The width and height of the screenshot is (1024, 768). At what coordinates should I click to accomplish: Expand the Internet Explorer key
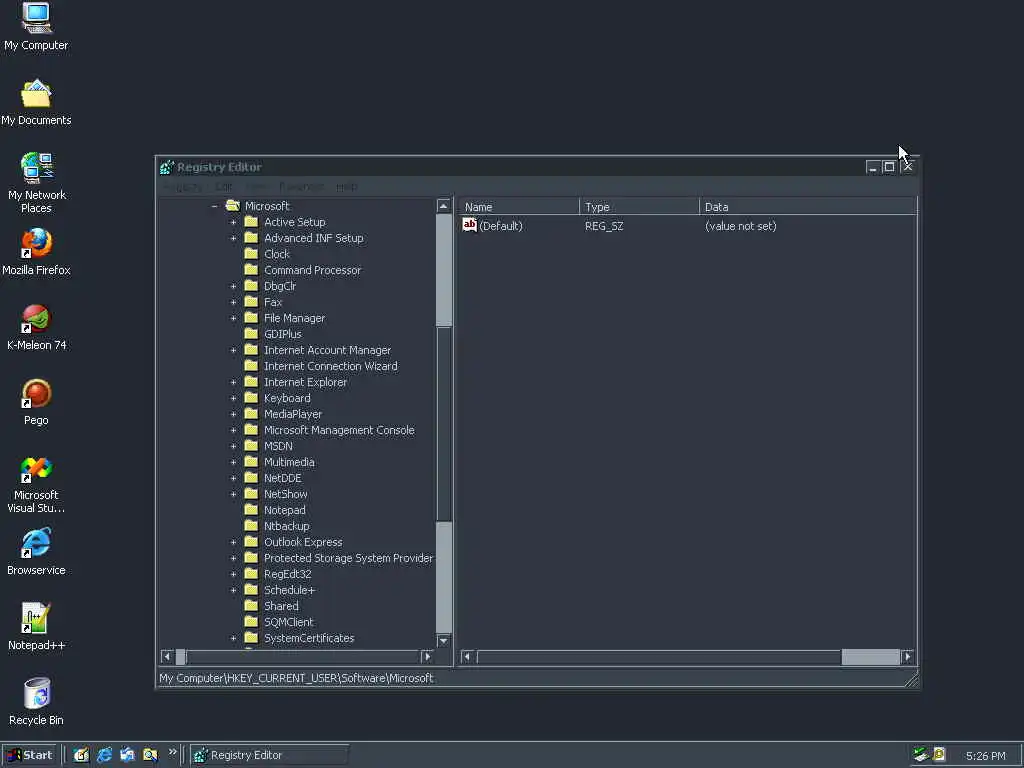[233, 382]
